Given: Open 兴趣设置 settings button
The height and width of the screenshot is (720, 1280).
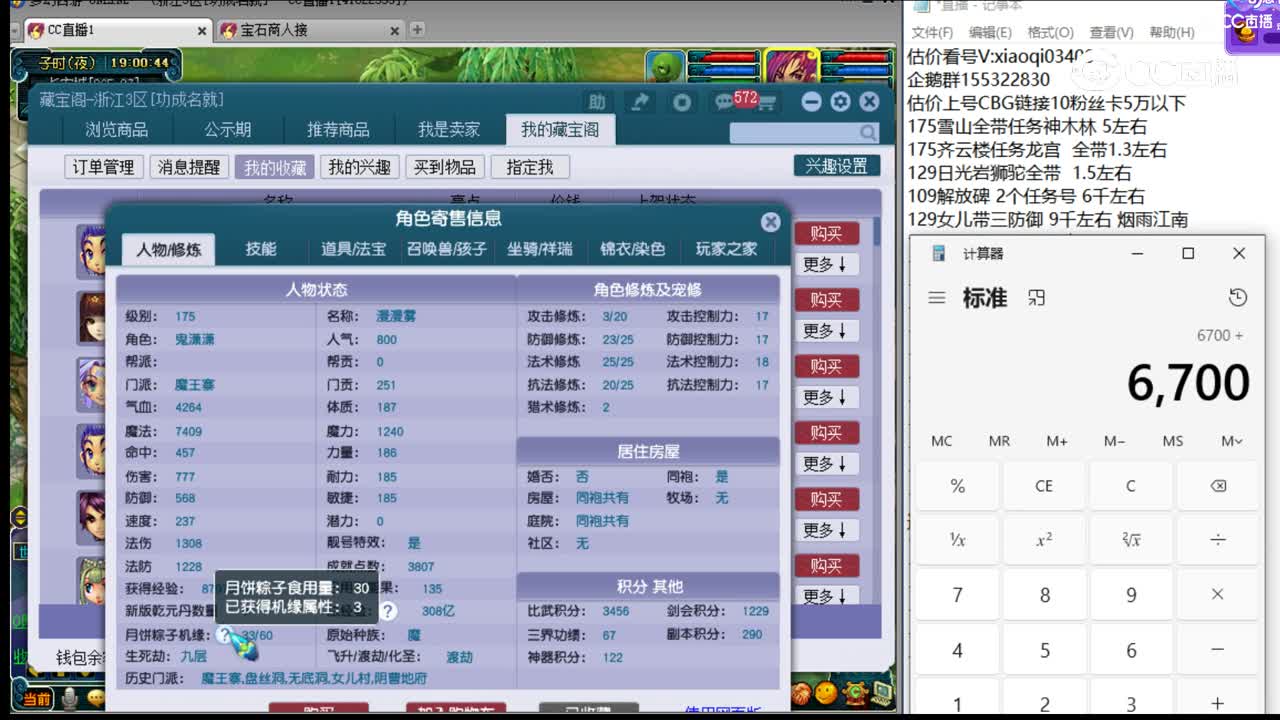Looking at the screenshot, I should click(837, 166).
